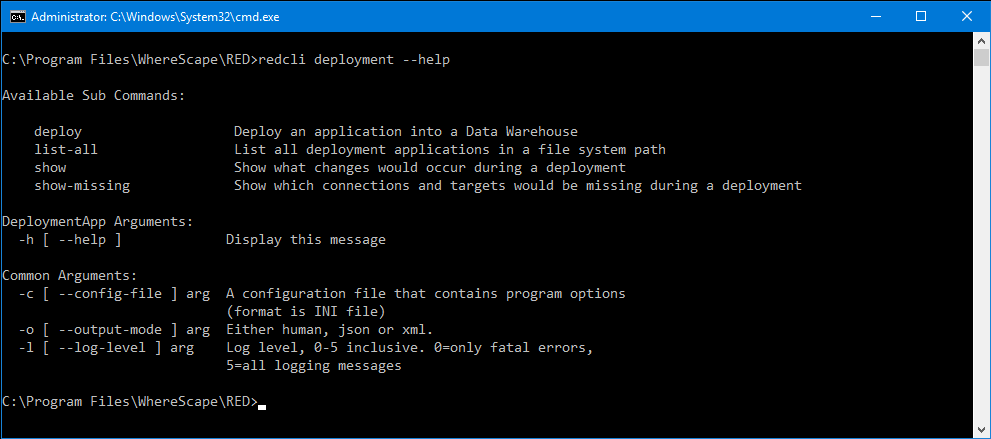Screen dimensions: 991x439
Task: Click the 'deploy' sub command text
Action: pyautogui.click(x=58, y=131)
